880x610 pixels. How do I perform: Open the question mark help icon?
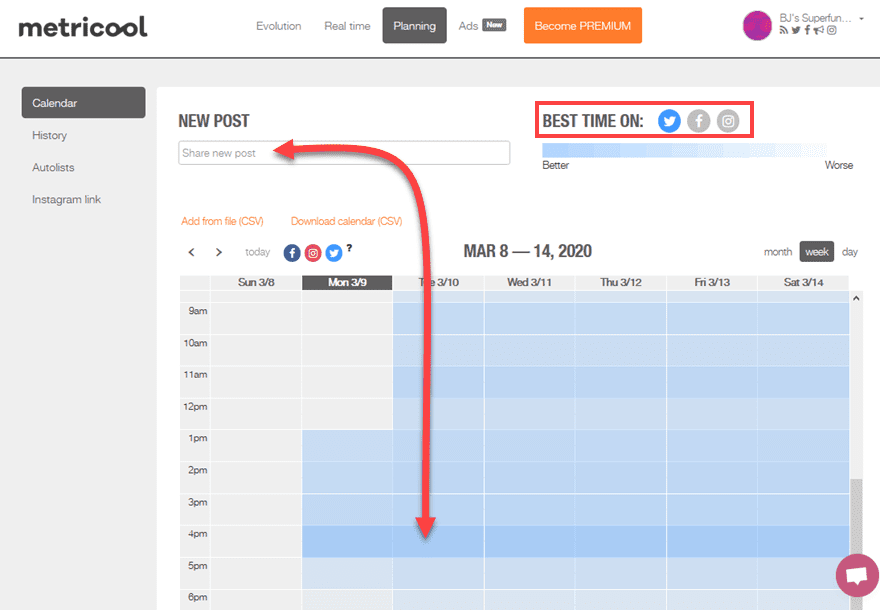coord(348,248)
